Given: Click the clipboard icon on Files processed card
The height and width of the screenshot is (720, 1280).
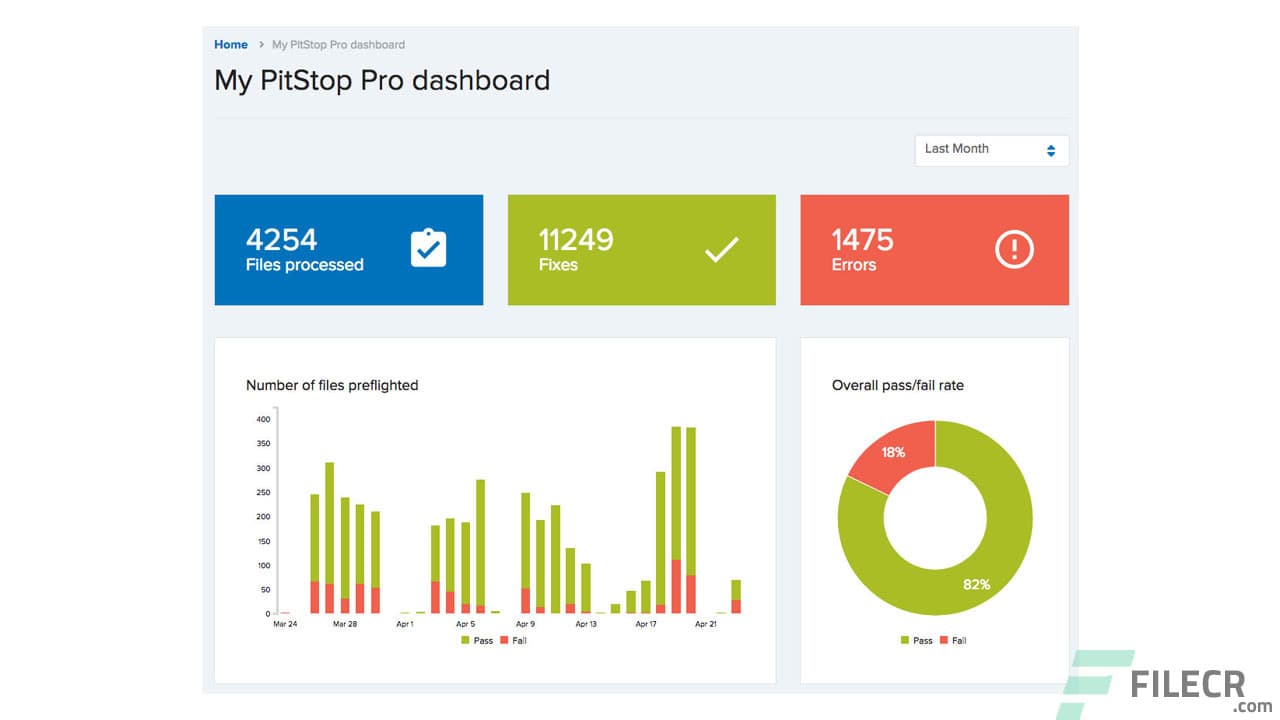Looking at the screenshot, I should pyautogui.click(x=429, y=248).
